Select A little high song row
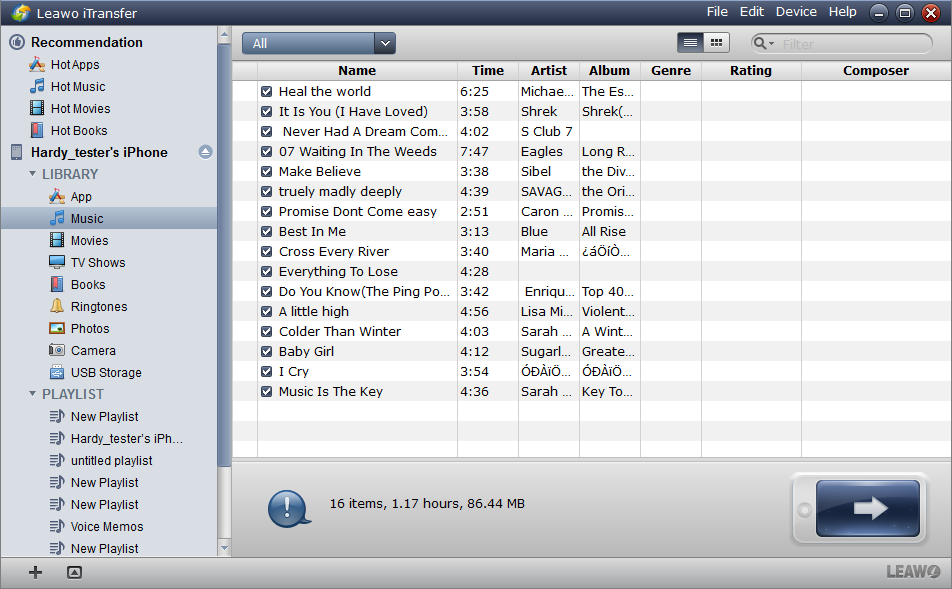 click(x=591, y=312)
